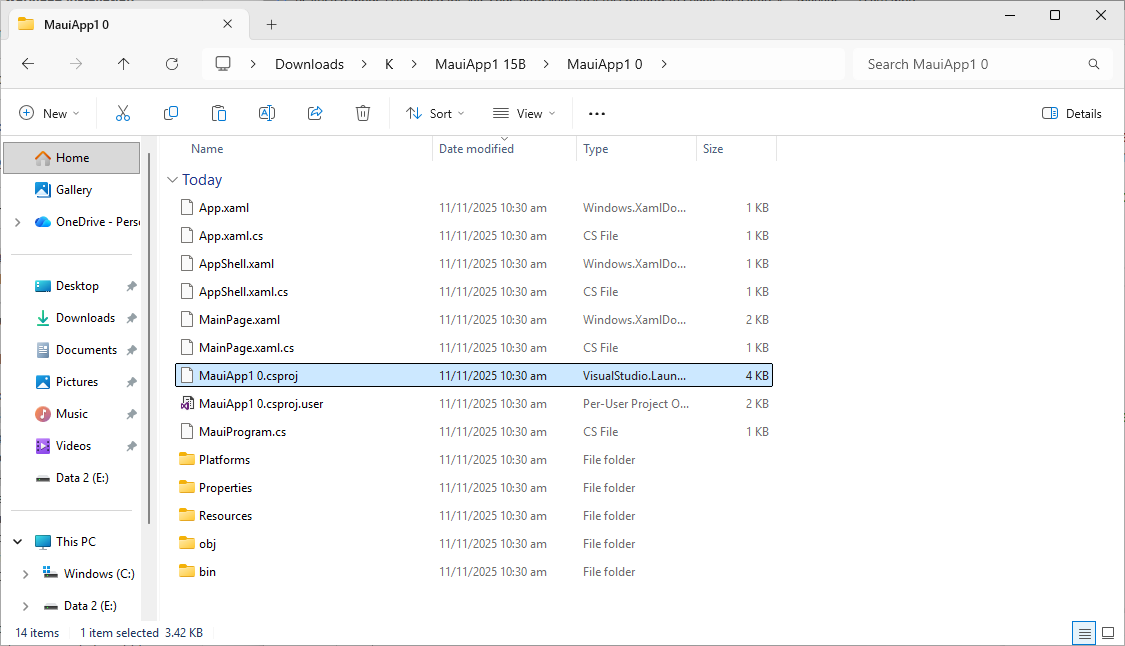Toggle the Details pane

(x=1072, y=113)
